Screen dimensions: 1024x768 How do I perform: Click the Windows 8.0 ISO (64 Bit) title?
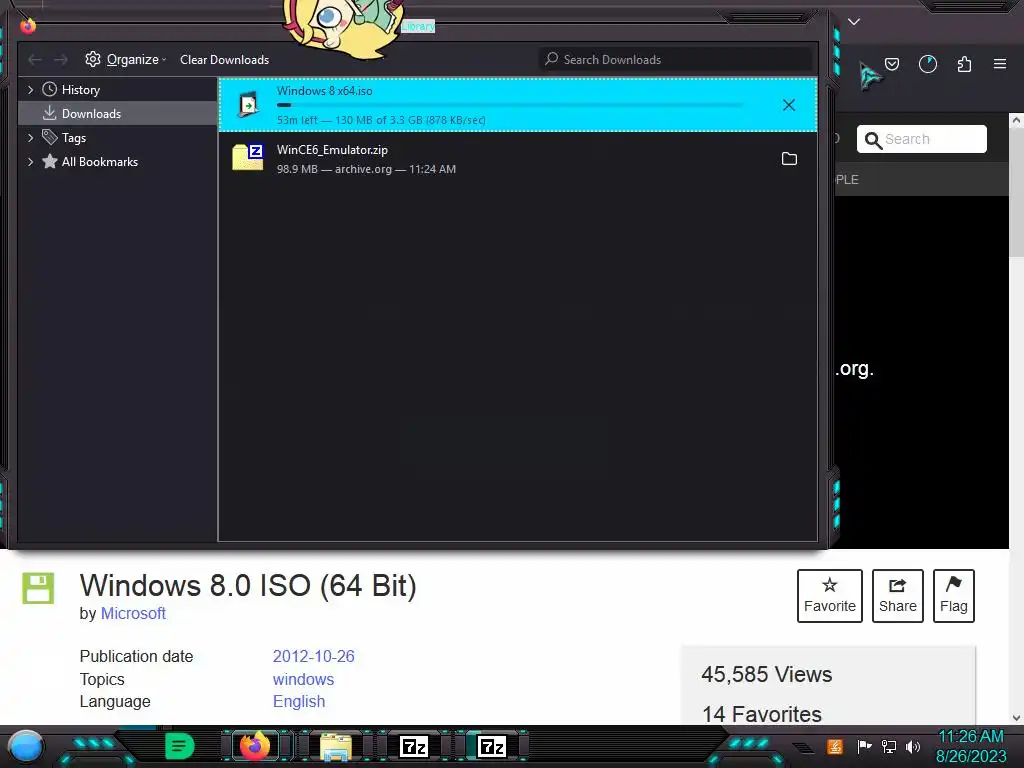tap(248, 585)
